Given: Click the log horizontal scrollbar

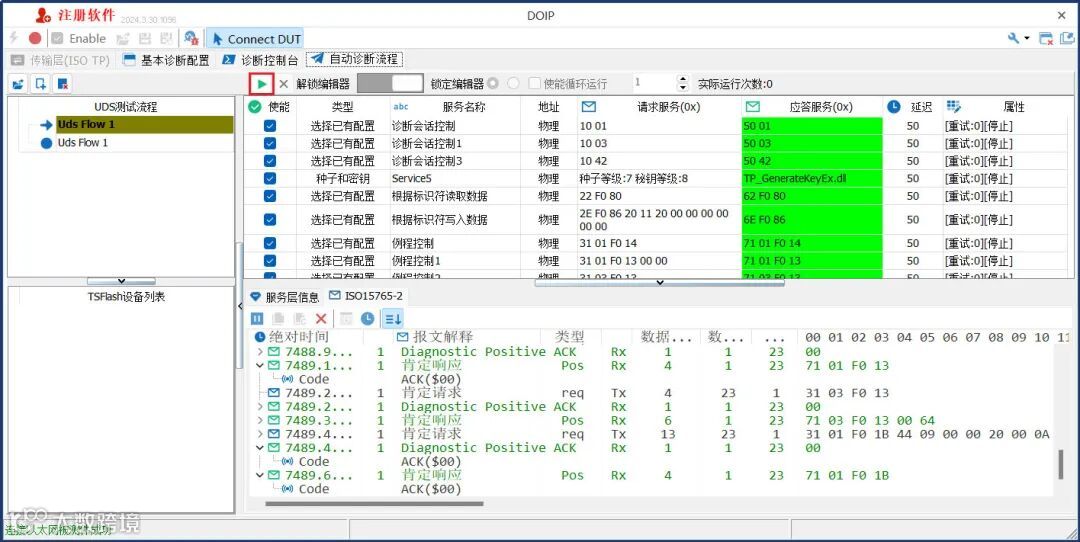Looking at the screenshot, I should [x=374, y=503].
